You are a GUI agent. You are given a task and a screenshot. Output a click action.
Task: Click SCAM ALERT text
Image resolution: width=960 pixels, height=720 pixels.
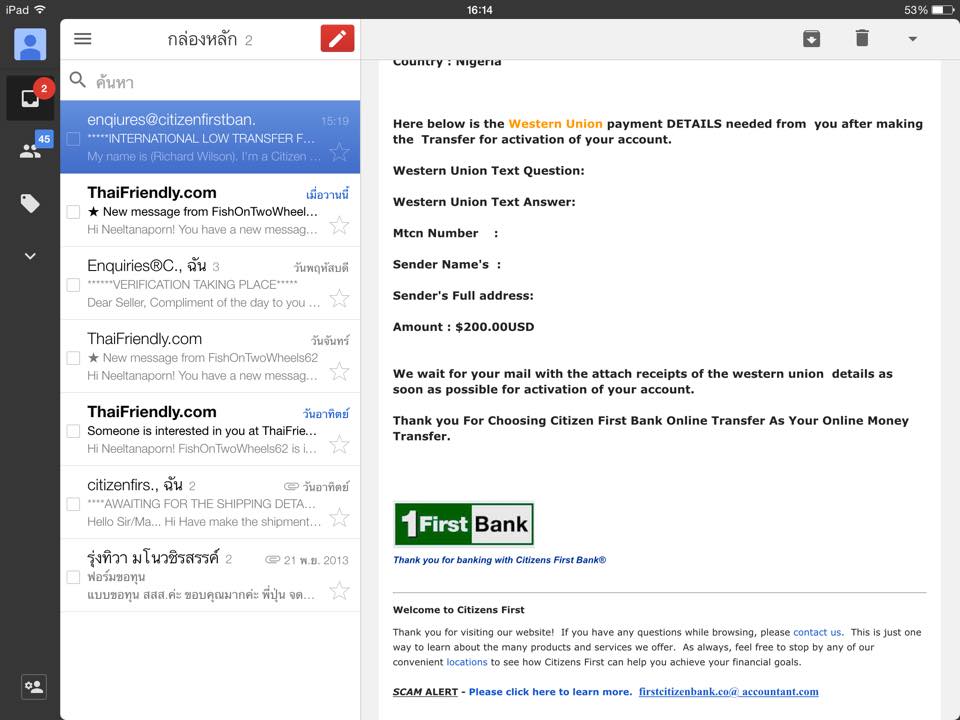(425, 692)
